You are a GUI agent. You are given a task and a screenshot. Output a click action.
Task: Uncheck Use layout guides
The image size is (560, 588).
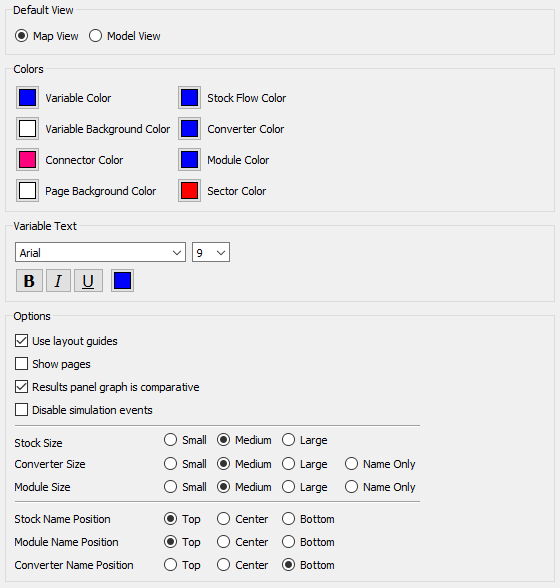click(x=21, y=341)
